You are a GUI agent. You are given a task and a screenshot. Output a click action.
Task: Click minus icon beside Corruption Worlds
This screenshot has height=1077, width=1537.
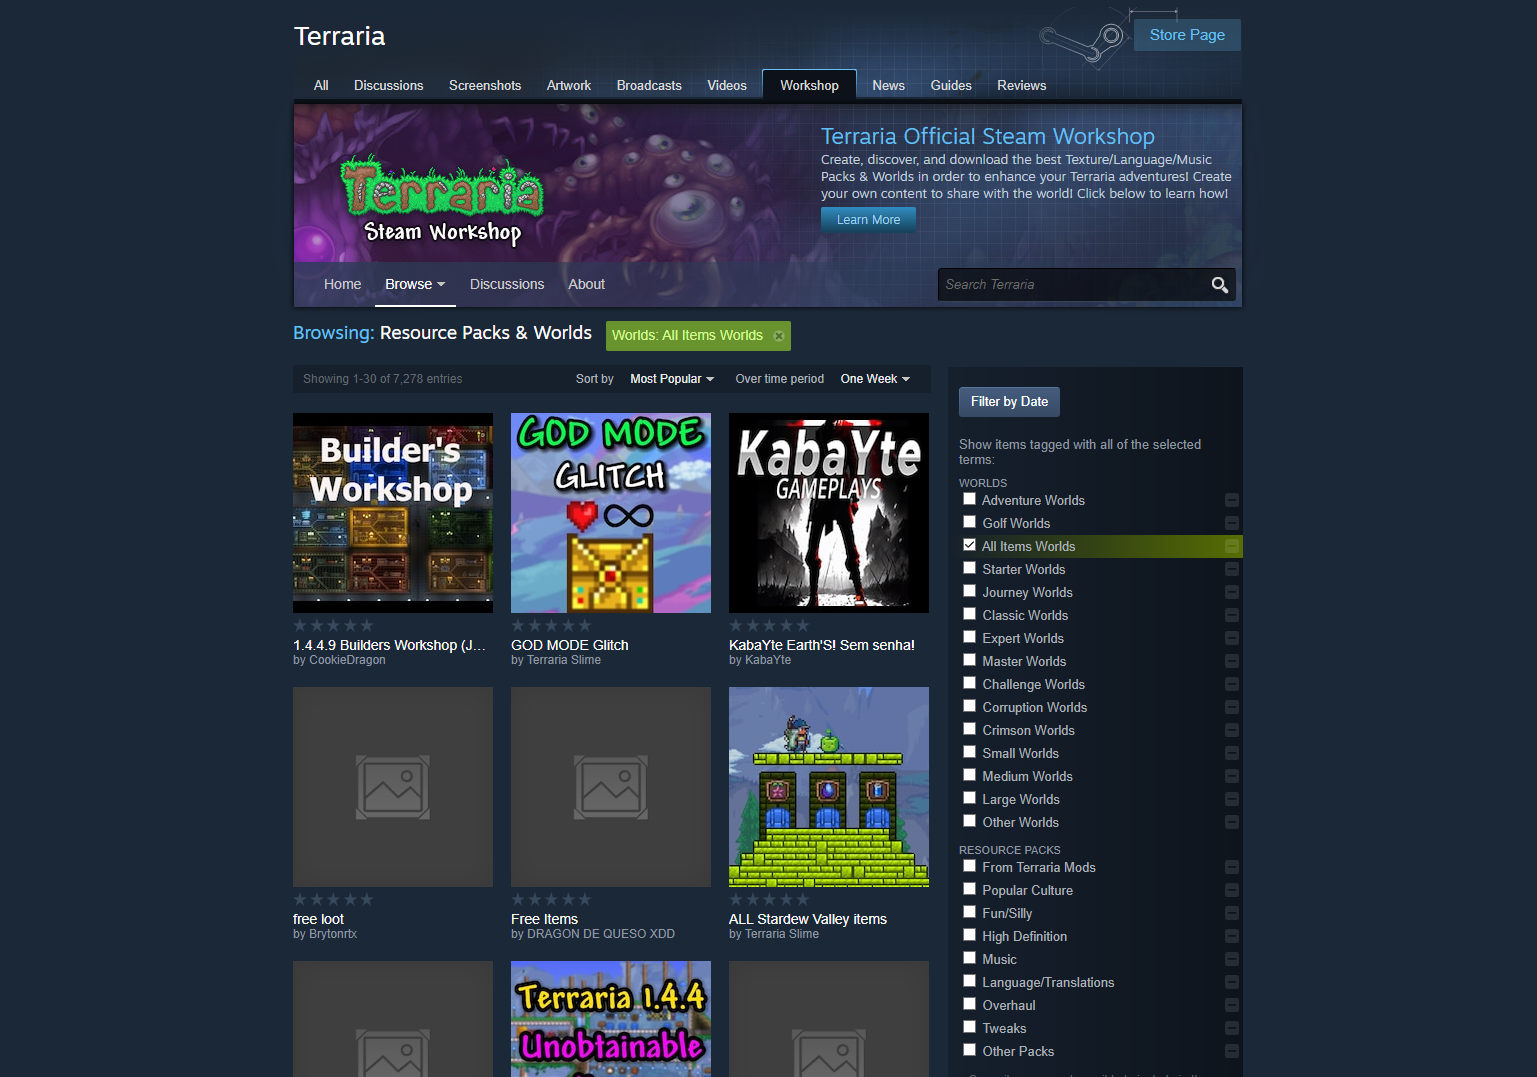coord(1232,707)
